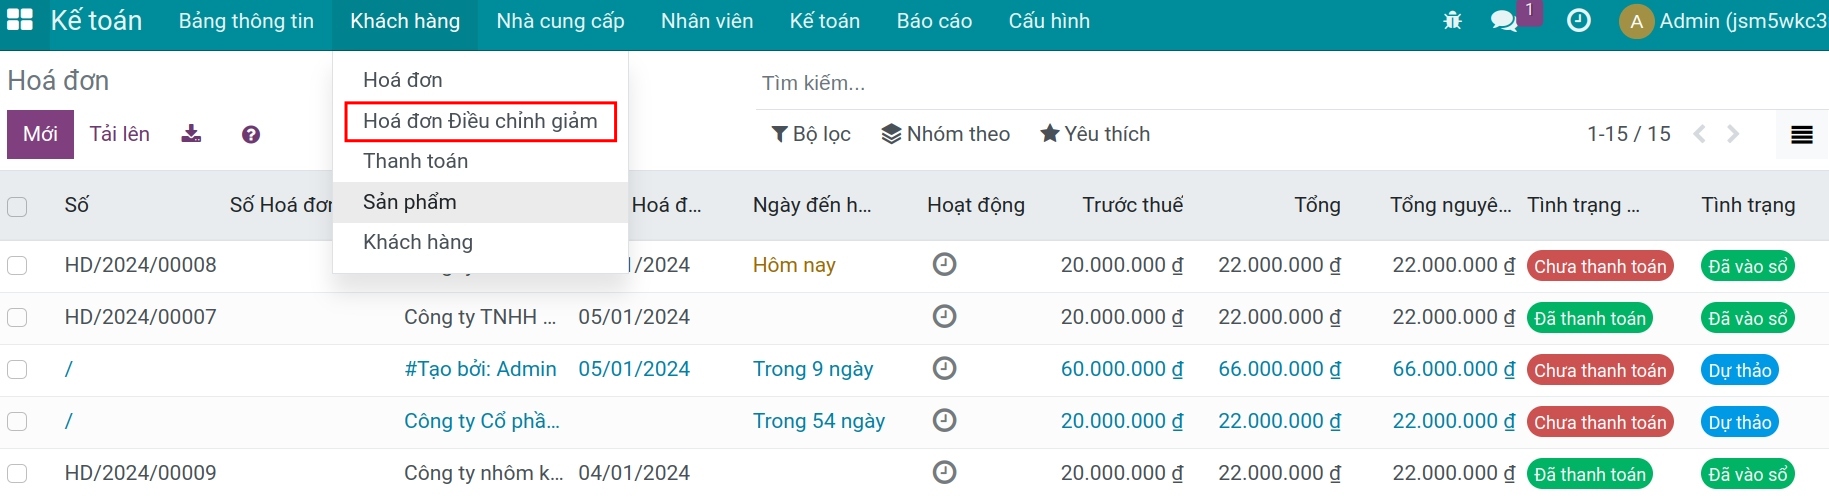Sort by the Tình trạng last column header
The image size is (1829, 499).
[x=1748, y=205]
